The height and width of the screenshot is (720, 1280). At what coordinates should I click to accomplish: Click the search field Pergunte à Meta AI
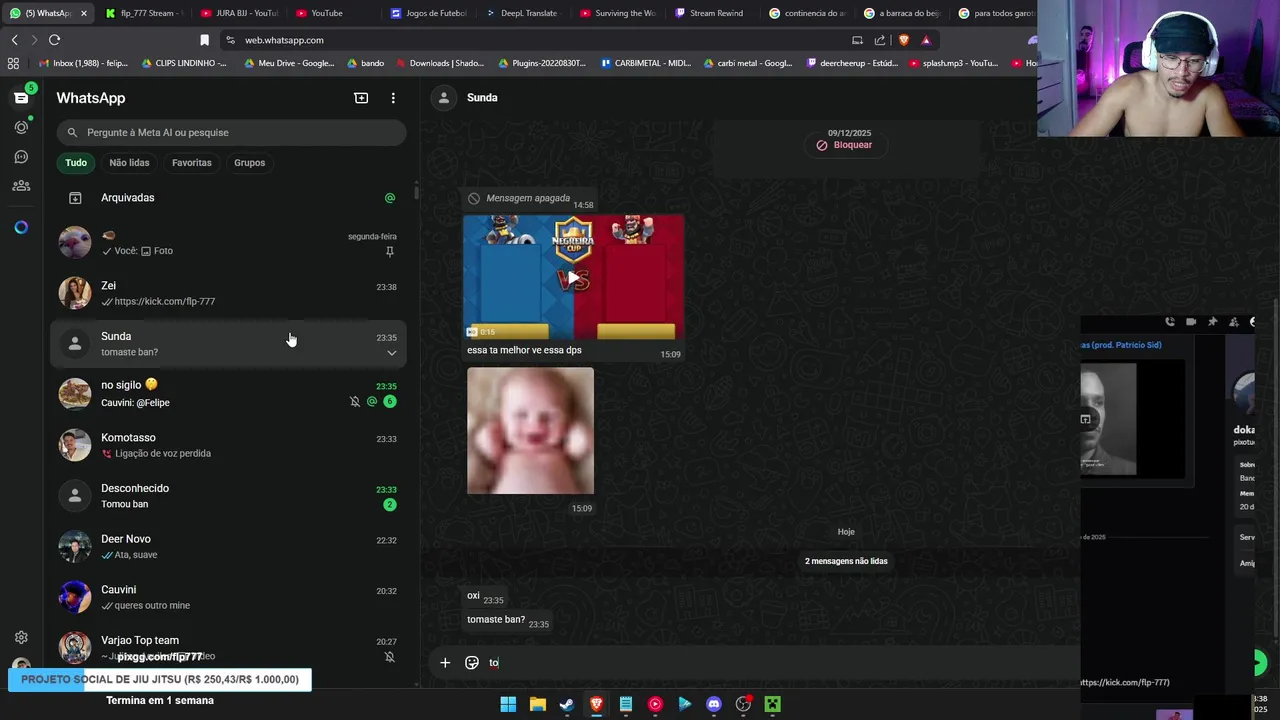pos(231,132)
